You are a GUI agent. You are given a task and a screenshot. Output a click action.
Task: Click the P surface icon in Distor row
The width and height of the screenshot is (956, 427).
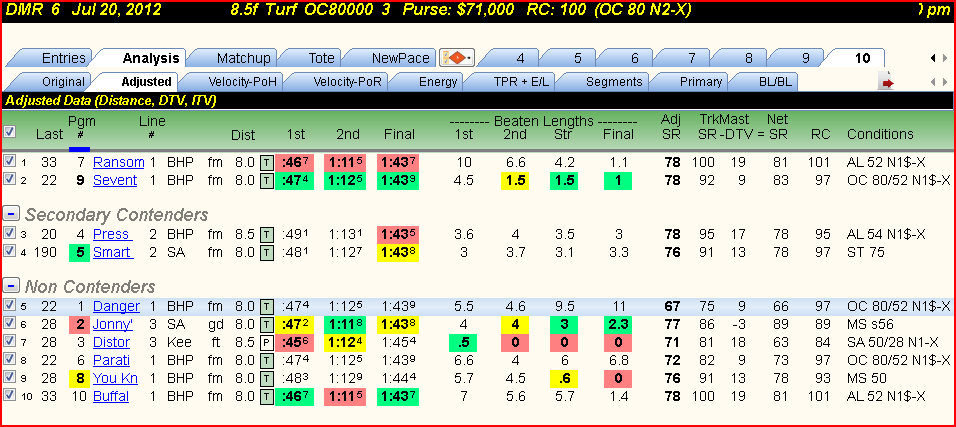267,343
